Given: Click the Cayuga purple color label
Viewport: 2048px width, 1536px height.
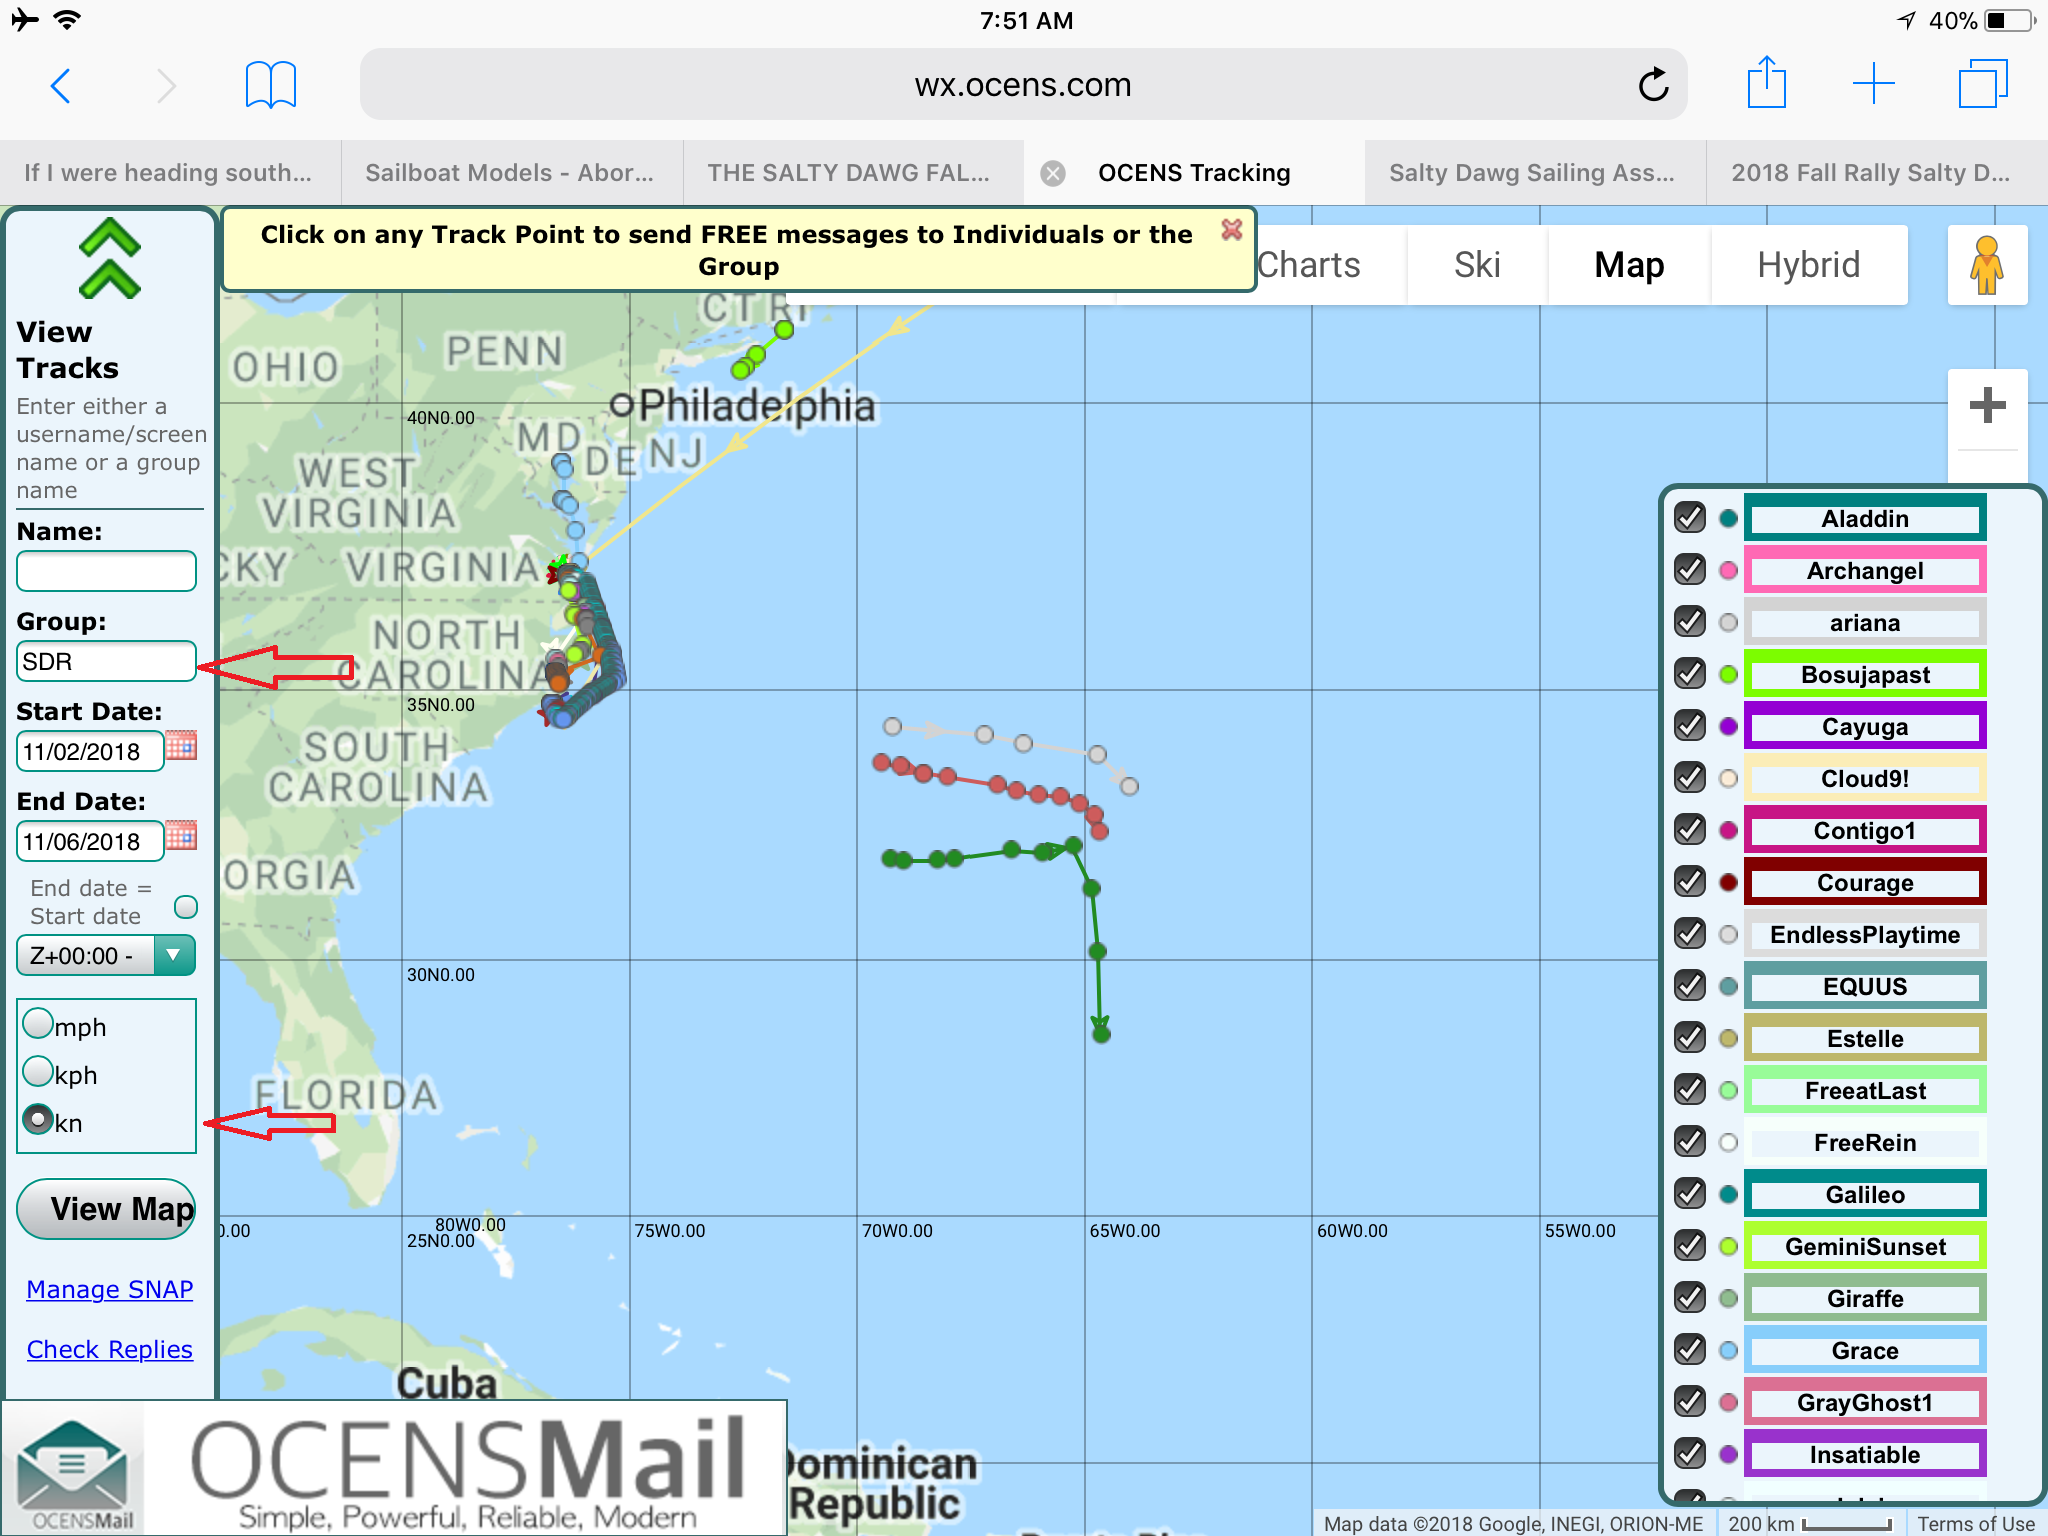Looking at the screenshot, I should coord(1864,727).
